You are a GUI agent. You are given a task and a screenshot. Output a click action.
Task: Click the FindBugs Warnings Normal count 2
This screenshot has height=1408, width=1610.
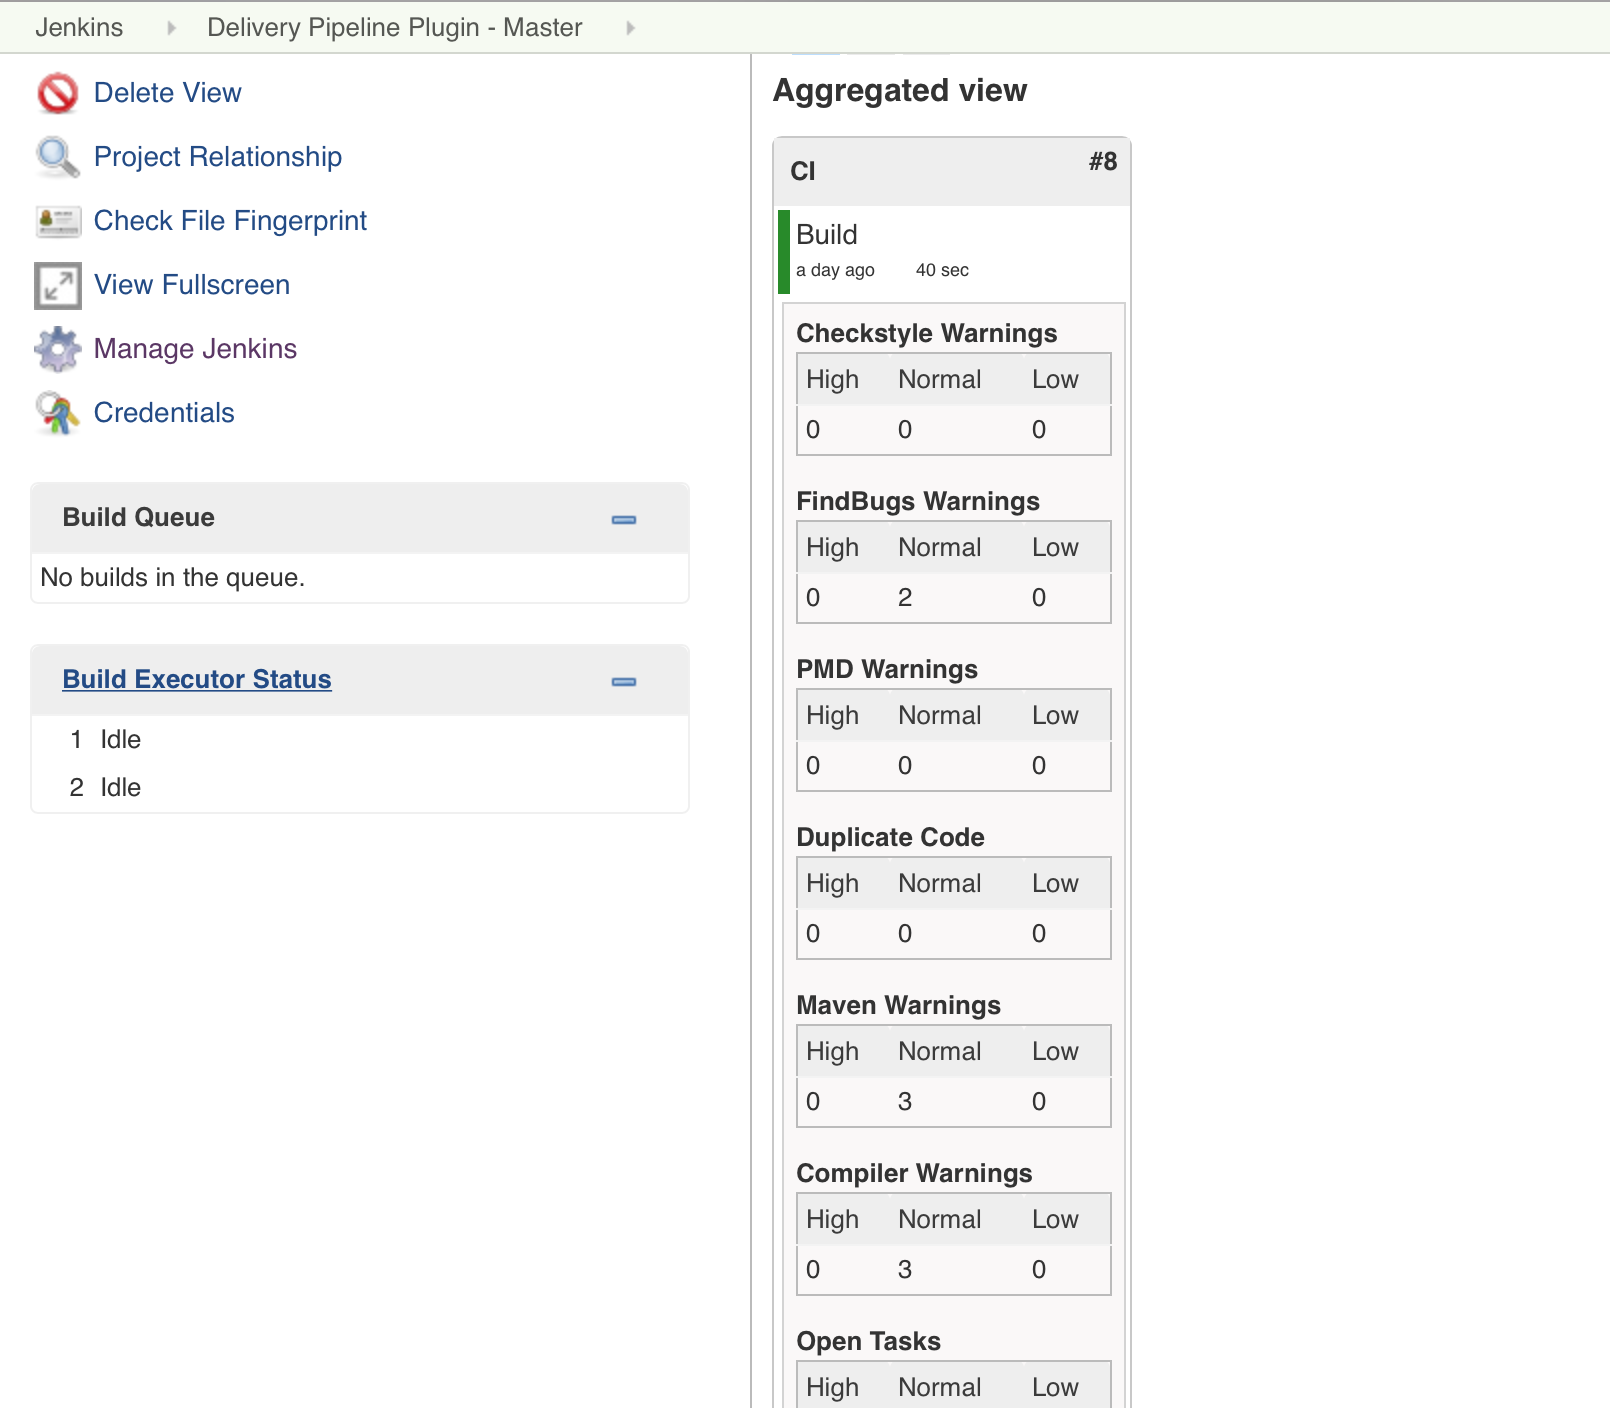905,598
